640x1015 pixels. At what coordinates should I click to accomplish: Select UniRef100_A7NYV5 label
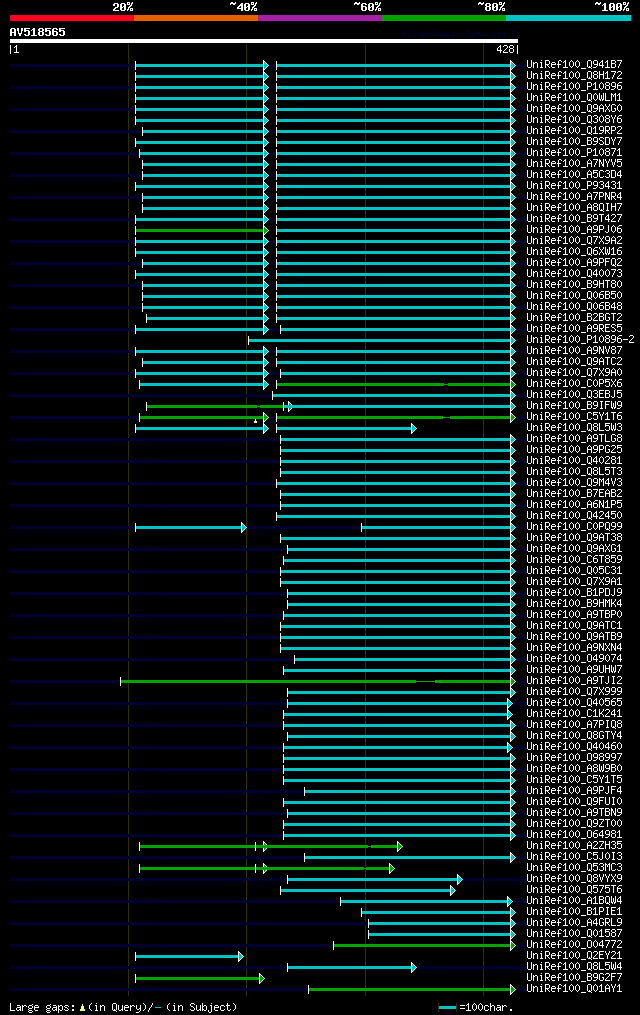click(x=574, y=164)
